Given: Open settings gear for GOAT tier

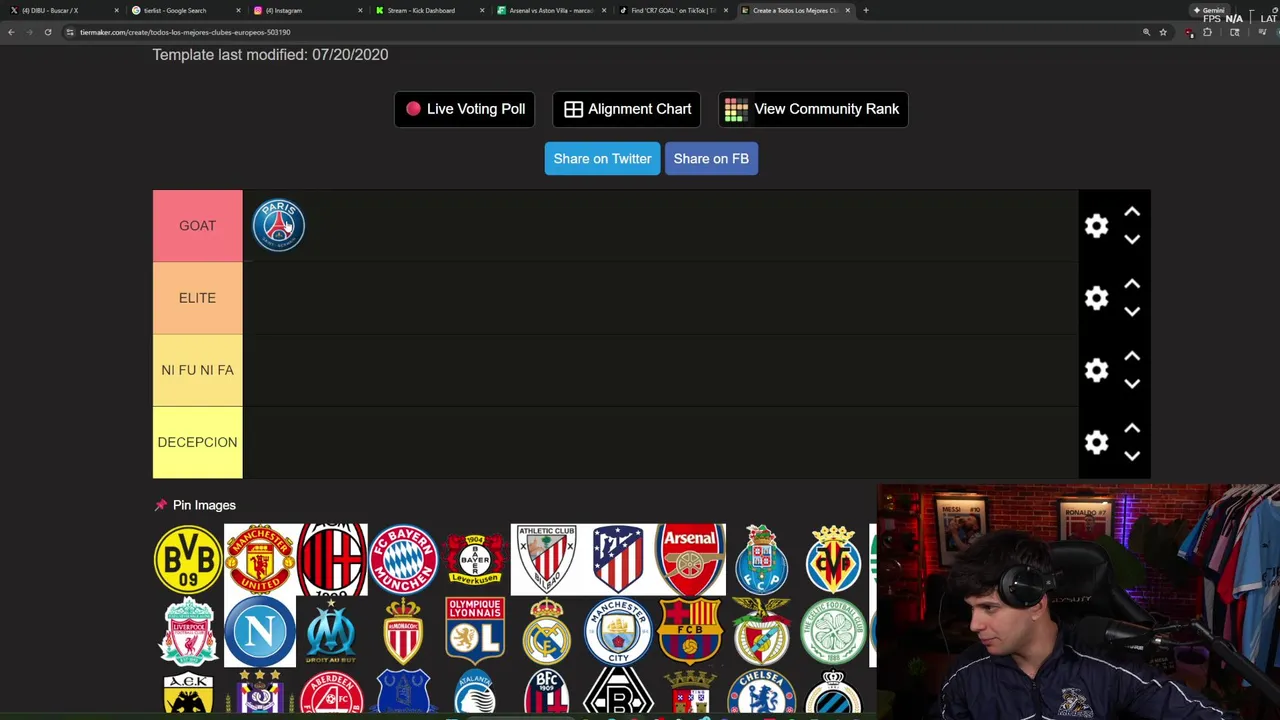Looking at the screenshot, I should pos(1096,226).
